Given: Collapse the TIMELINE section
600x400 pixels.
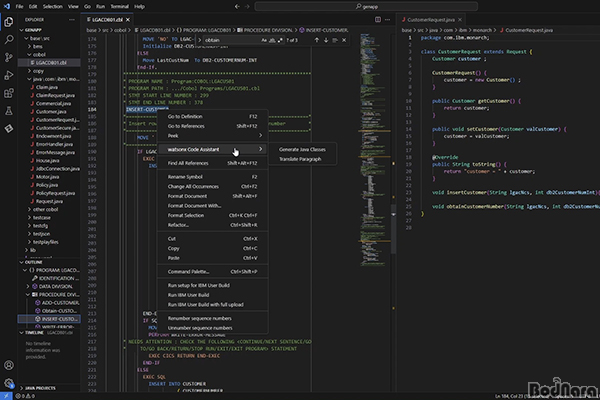Looking at the screenshot, I should (21, 333).
